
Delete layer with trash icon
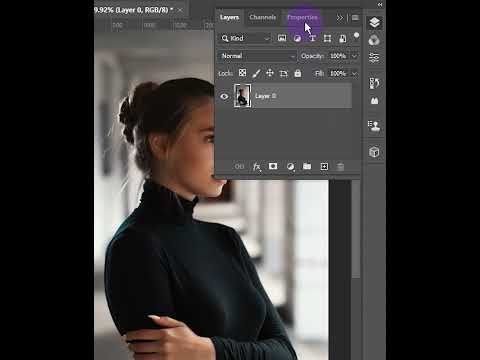click(340, 166)
